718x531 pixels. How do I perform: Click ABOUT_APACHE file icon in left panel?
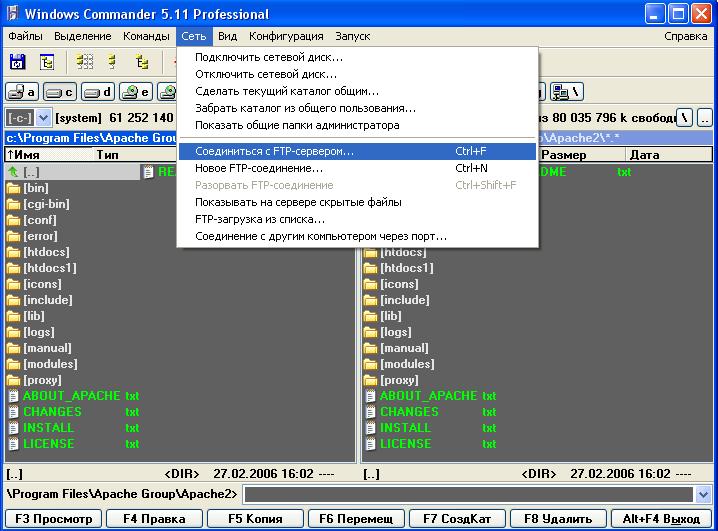14,396
